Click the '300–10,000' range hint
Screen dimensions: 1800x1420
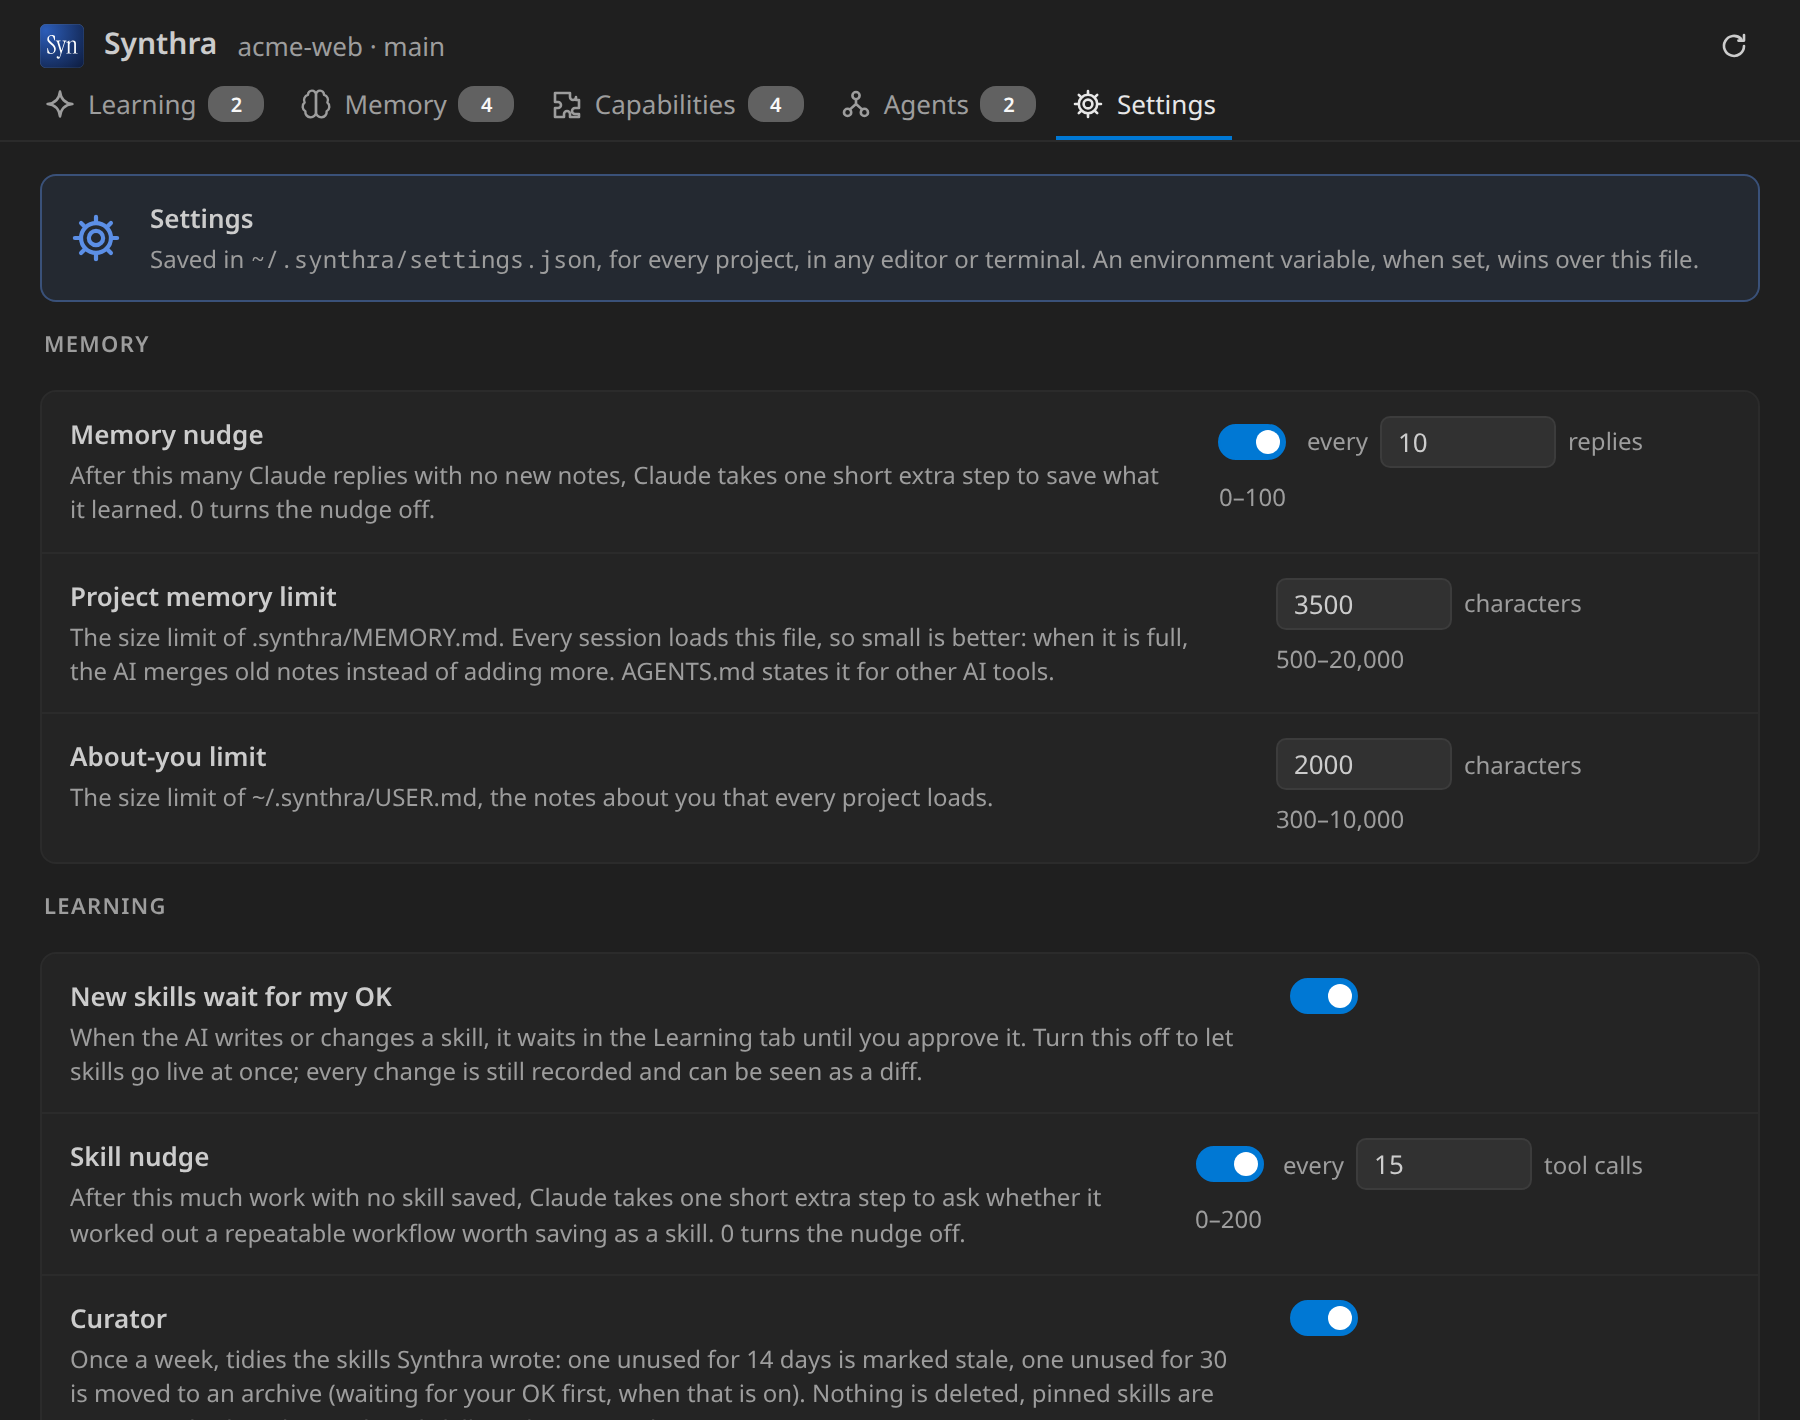[1340, 820]
